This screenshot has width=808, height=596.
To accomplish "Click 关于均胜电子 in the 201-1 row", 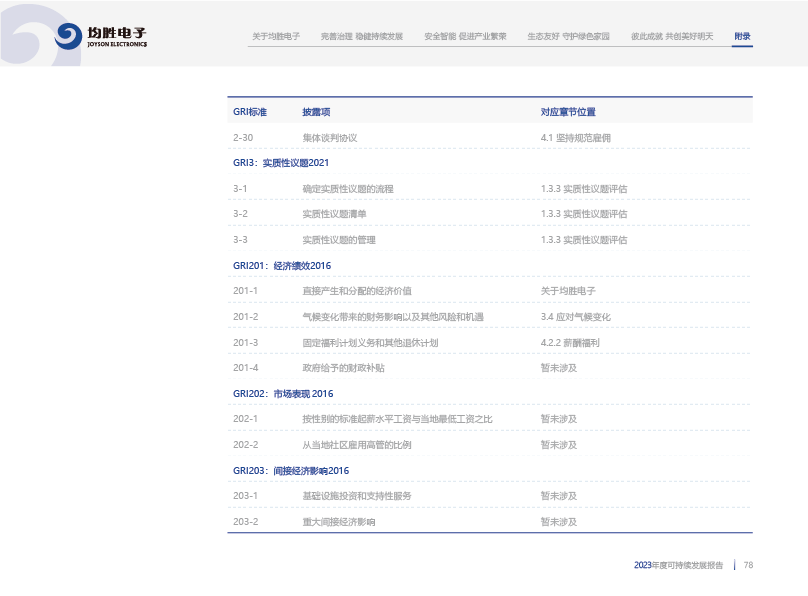I will 568,291.
